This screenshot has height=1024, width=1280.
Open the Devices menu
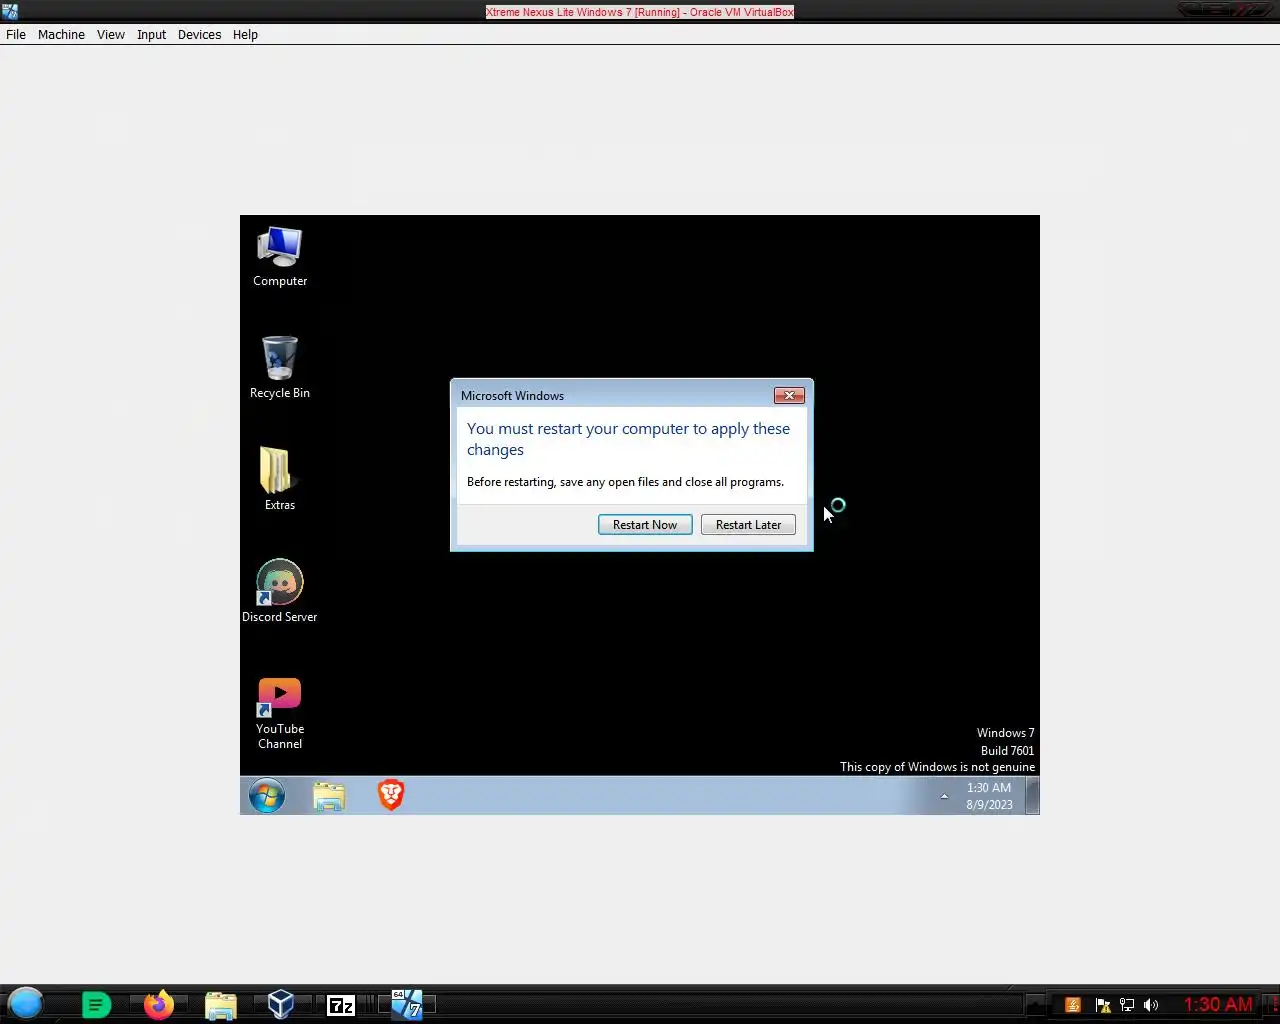(199, 34)
